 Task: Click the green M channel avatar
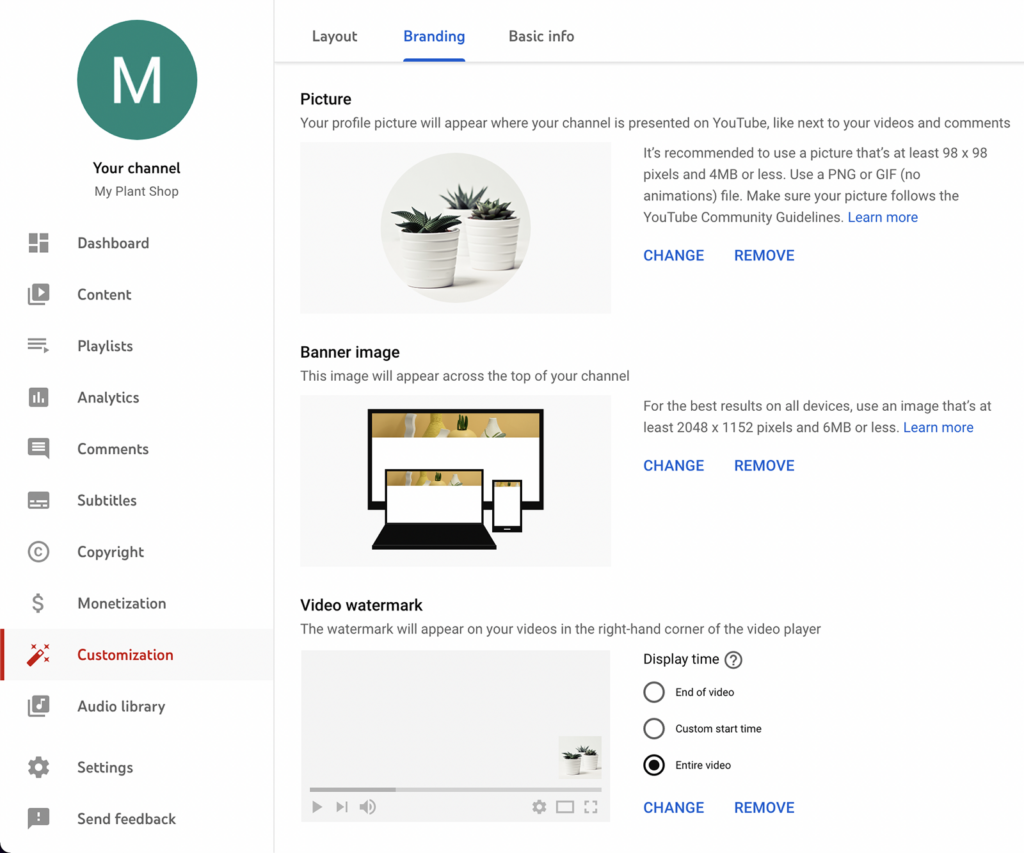(x=137, y=80)
